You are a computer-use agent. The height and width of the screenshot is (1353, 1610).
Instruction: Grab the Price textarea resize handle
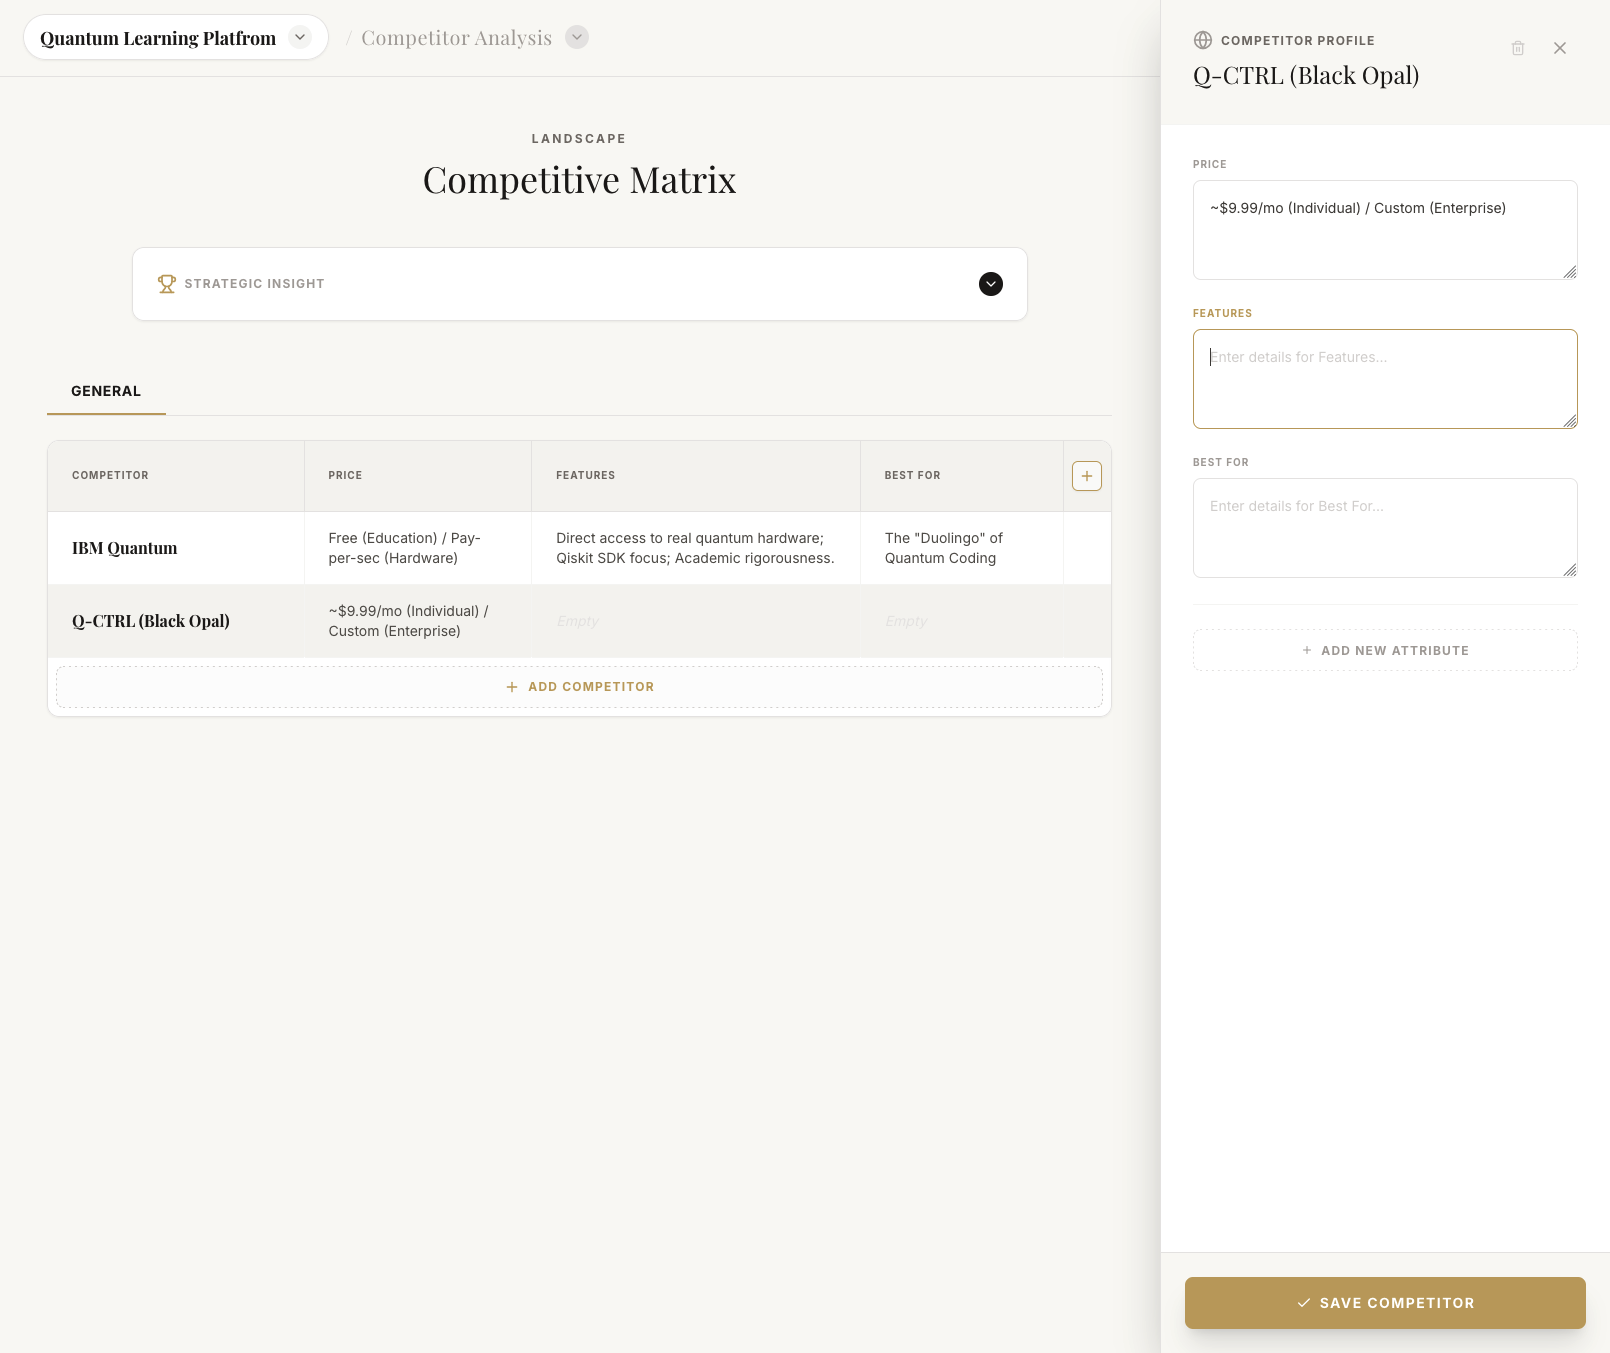coord(1570,272)
